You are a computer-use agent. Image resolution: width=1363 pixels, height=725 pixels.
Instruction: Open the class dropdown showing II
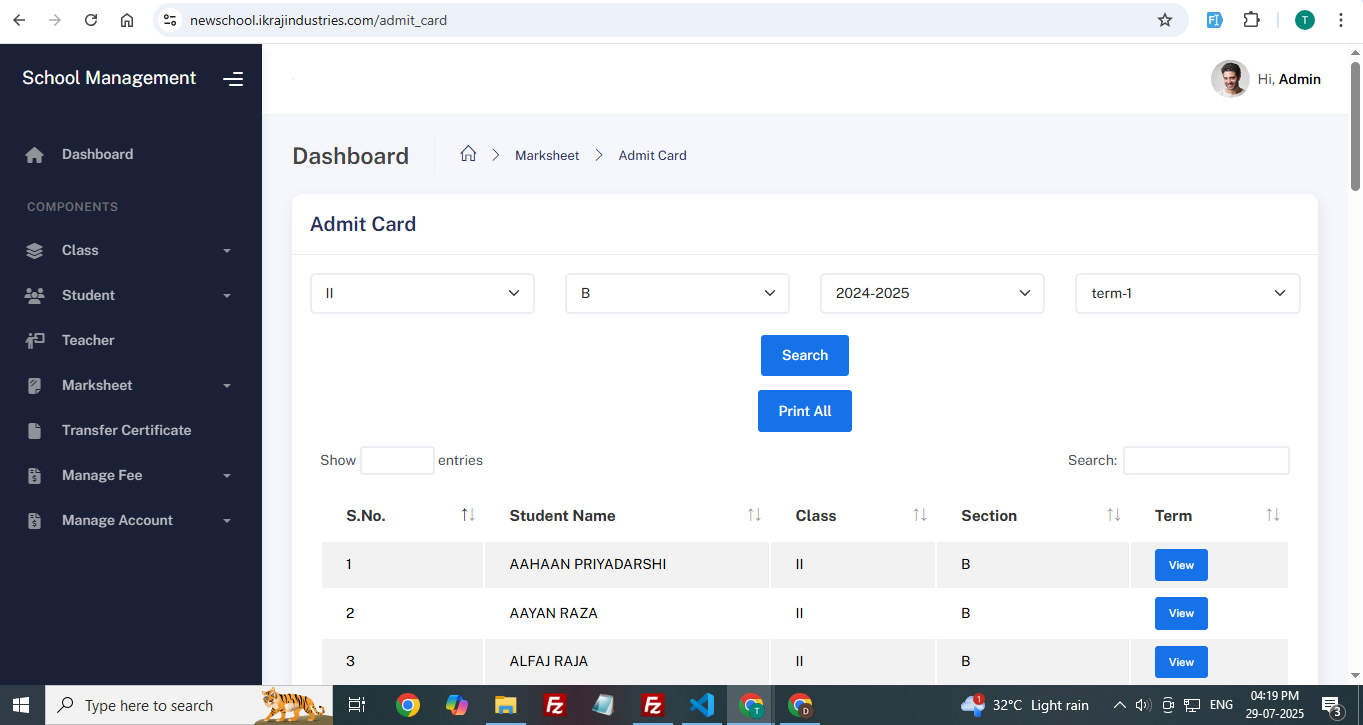click(422, 294)
